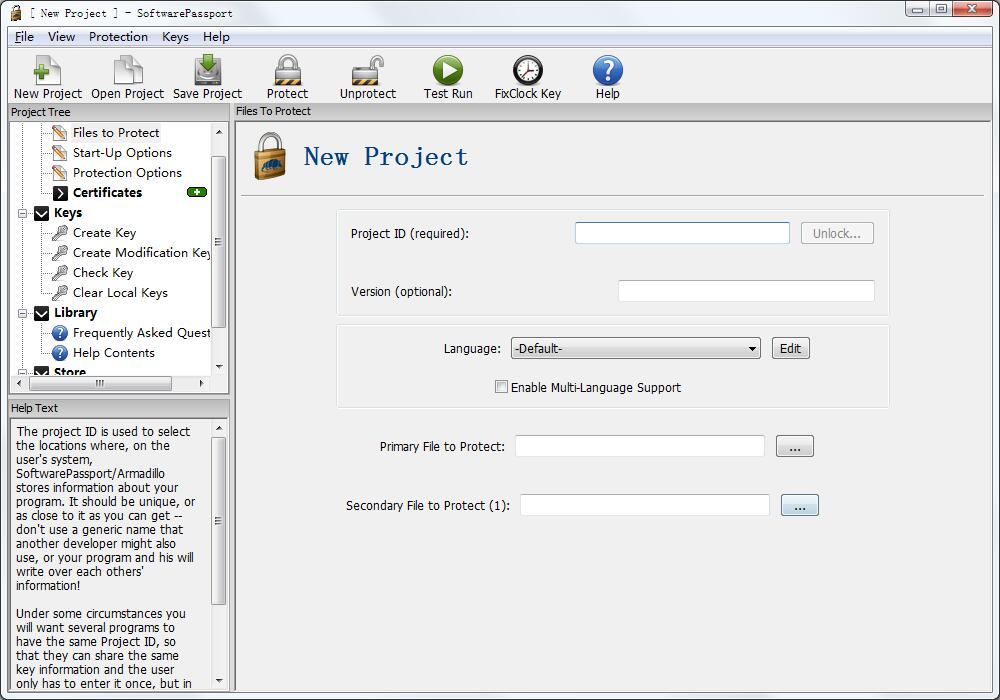Launch Test Run with the play icon
1000x700 pixels.
click(447, 71)
